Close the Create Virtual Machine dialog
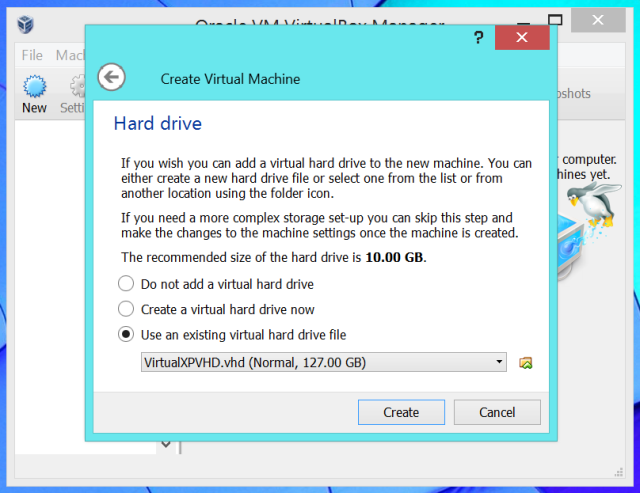 coord(522,38)
